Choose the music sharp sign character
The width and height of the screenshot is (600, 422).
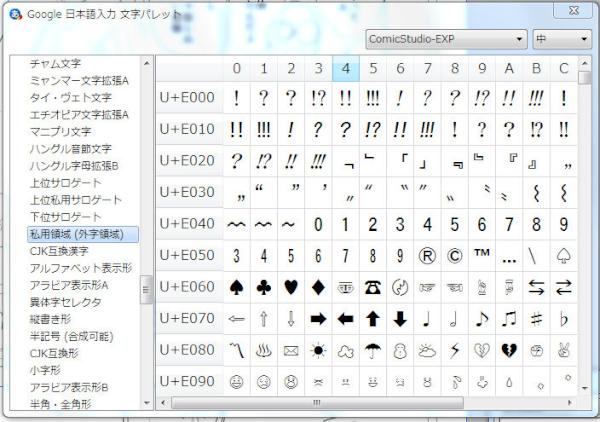[536, 319]
